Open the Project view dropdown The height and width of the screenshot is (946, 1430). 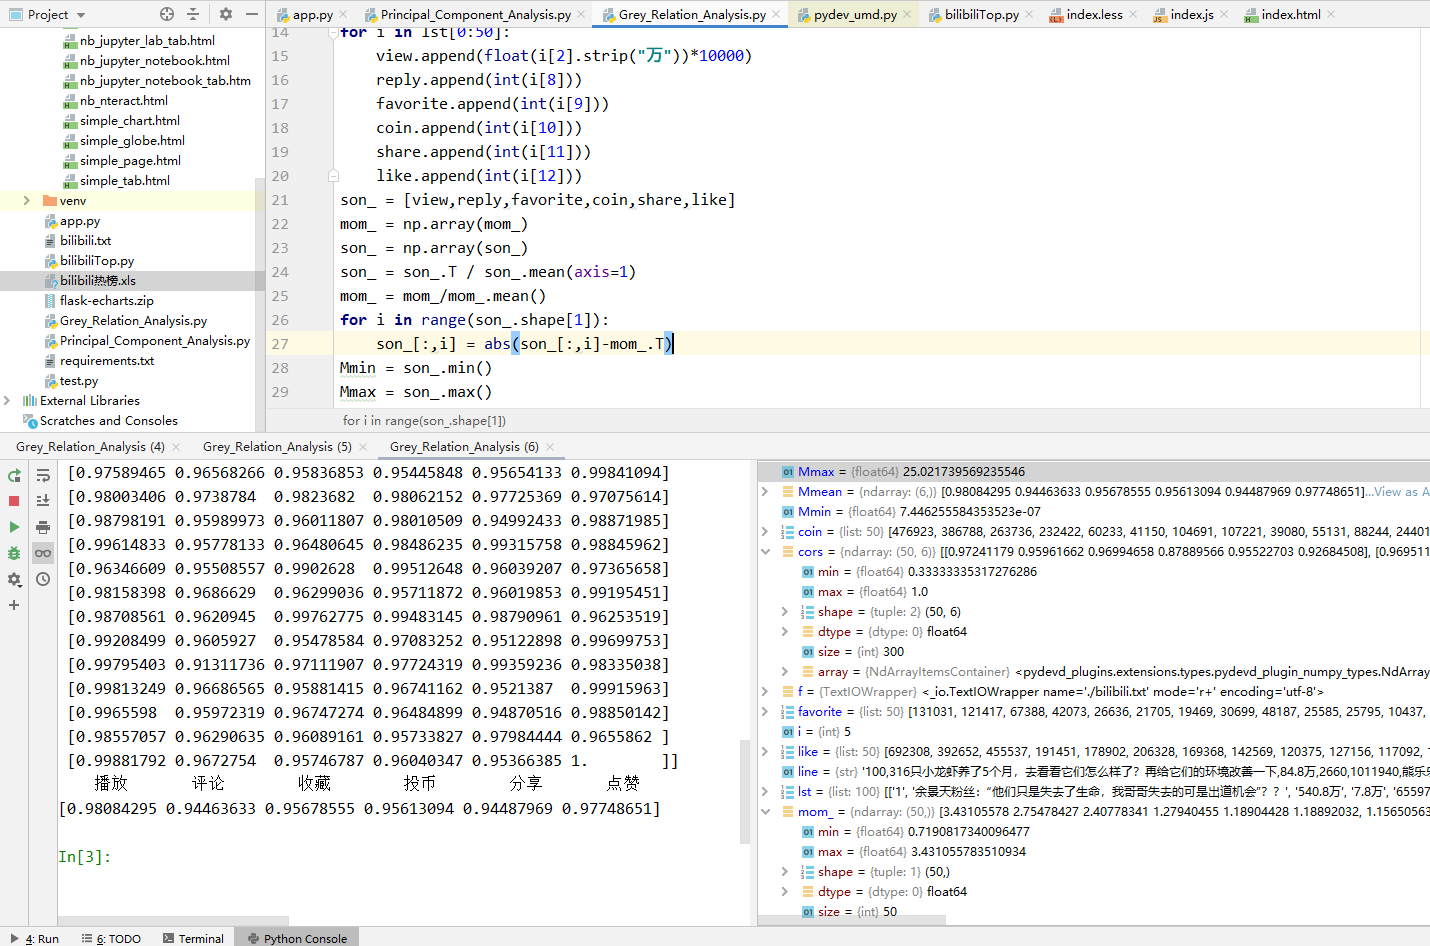click(x=81, y=15)
